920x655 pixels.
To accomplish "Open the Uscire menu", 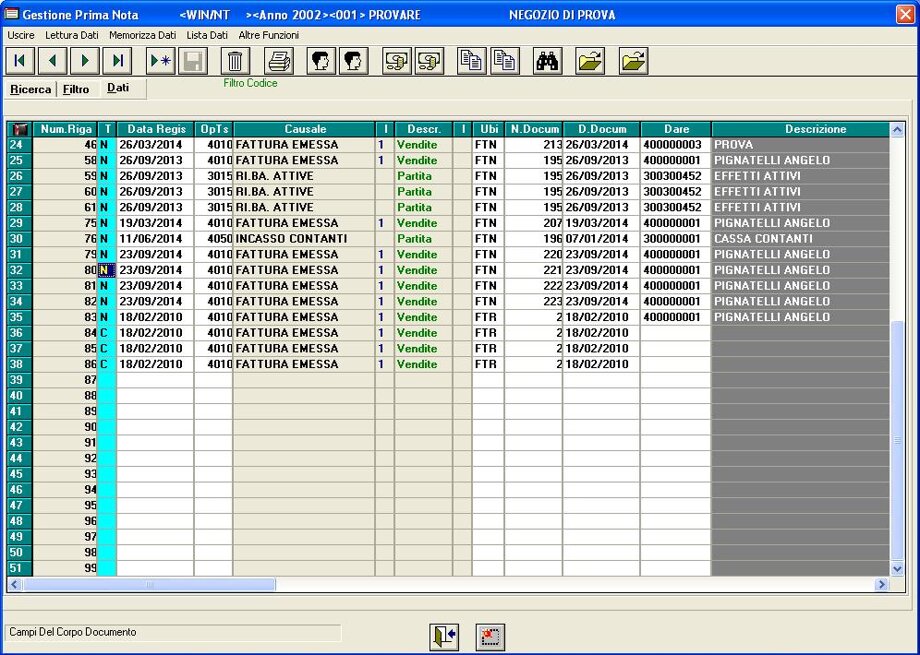I will (x=20, y=35).
